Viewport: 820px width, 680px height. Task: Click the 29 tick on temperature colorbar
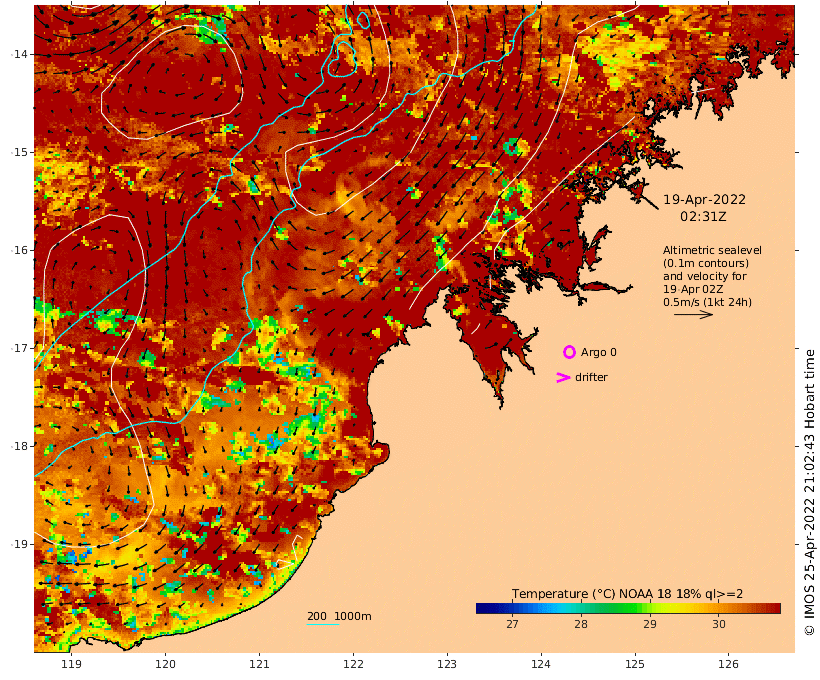[650, 624]
